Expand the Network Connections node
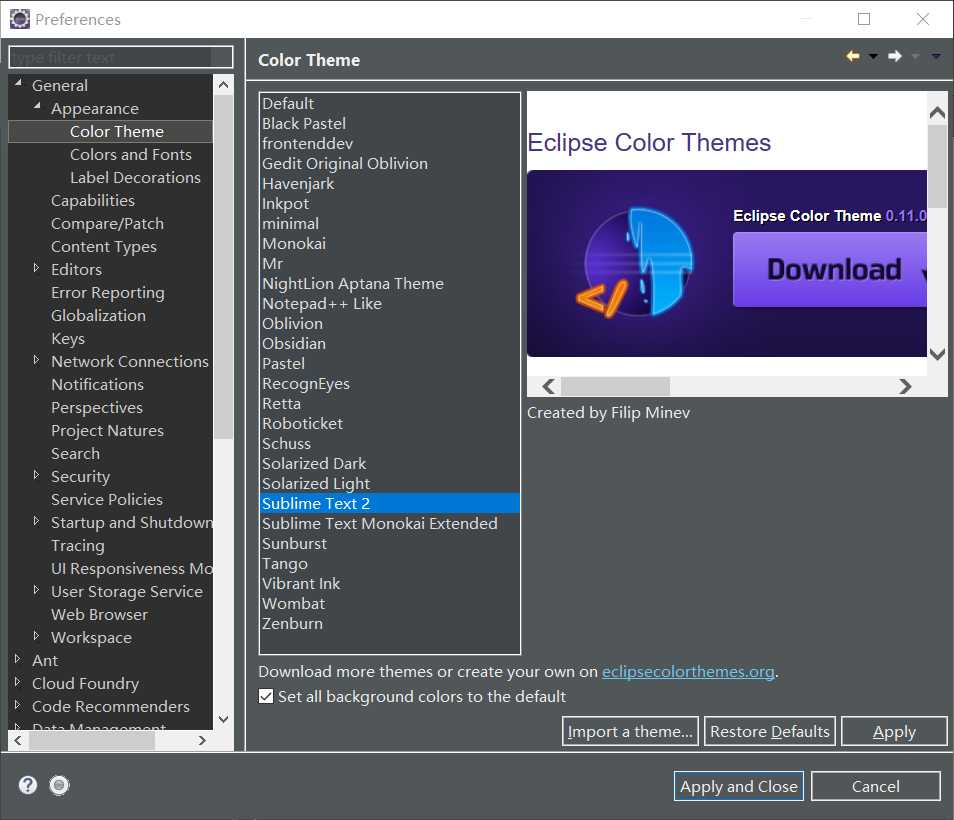Screen dimensions: 954x820 tap(36, 360)
